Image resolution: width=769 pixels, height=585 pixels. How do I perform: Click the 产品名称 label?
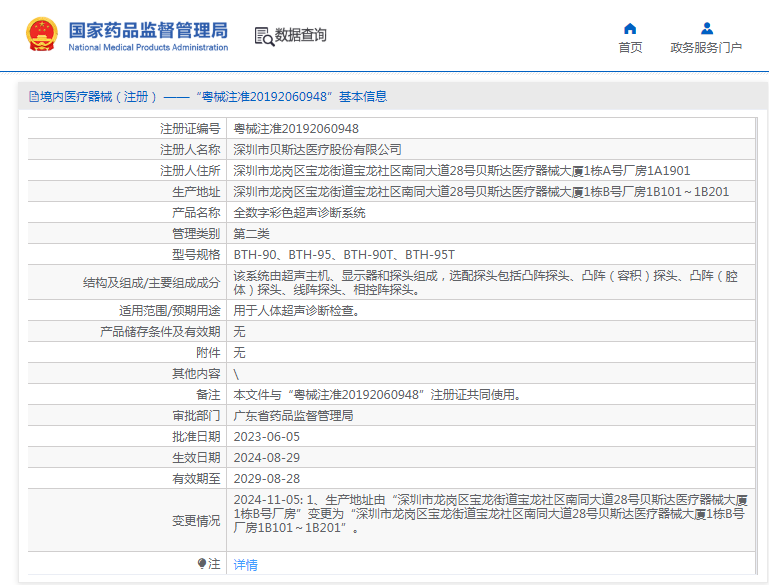(x=196, y=213)
